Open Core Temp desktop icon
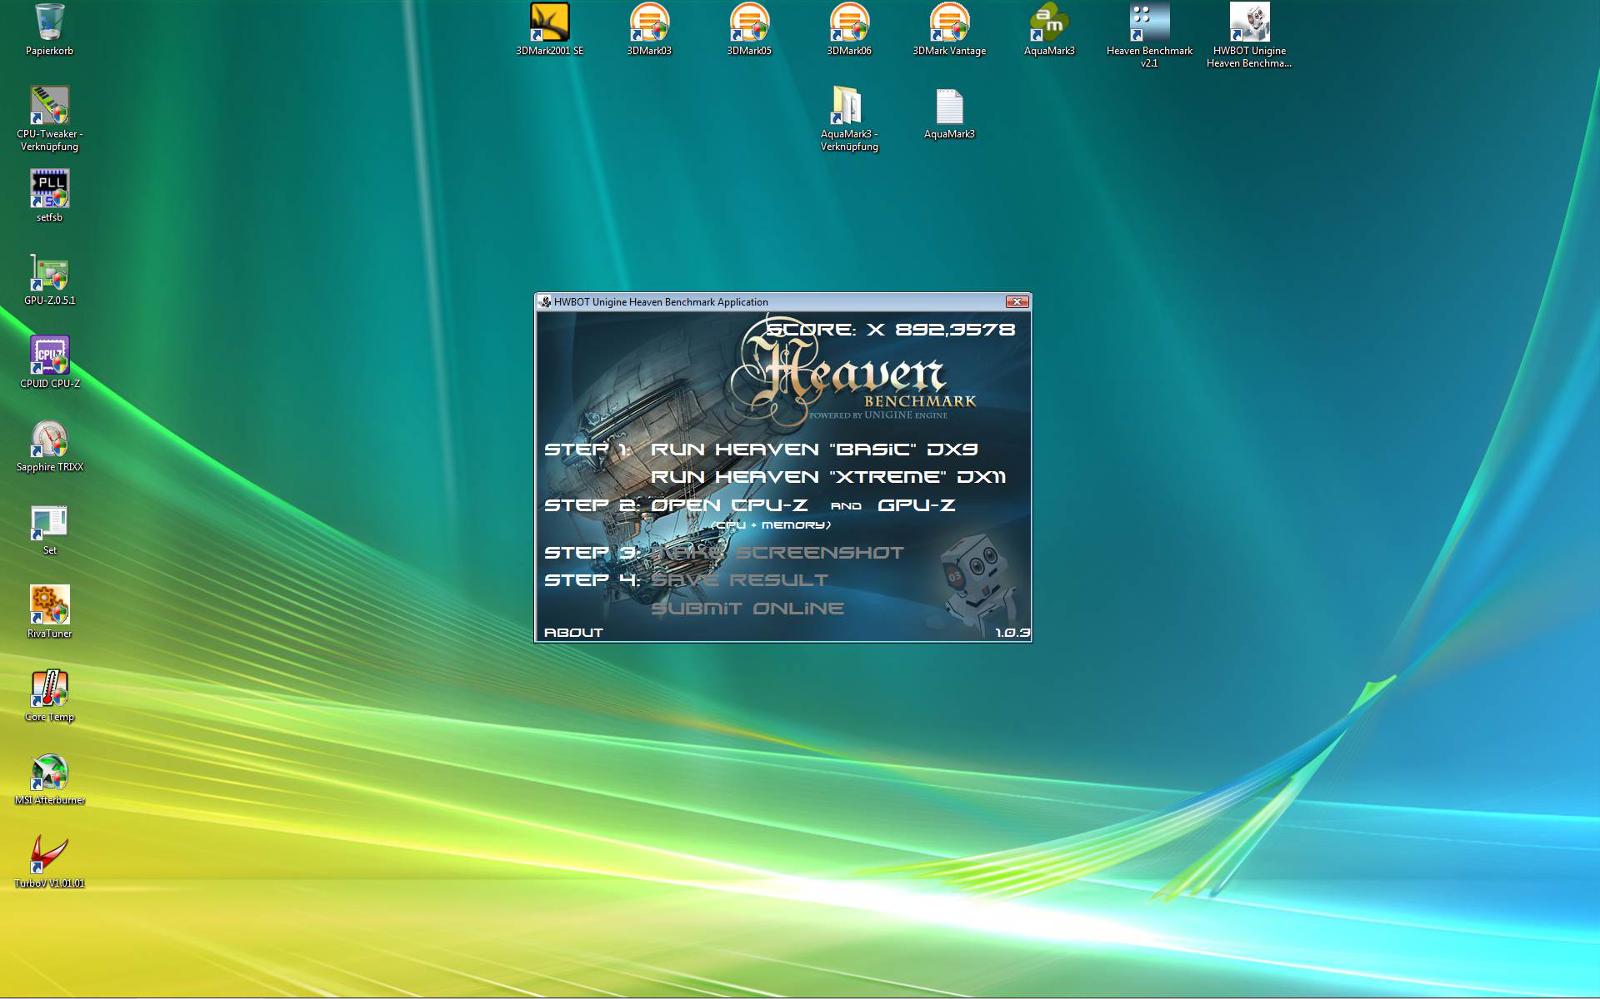This screenshot has width=1600, height=999. pos(49,695)
